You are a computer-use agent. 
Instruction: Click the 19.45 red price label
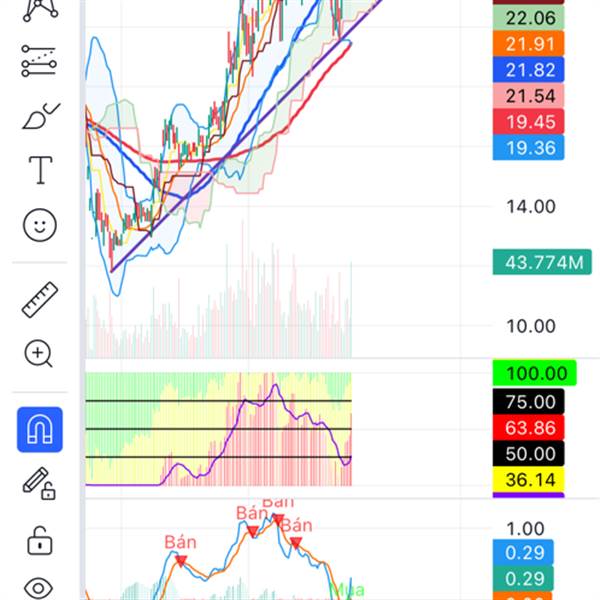[528, 122]
